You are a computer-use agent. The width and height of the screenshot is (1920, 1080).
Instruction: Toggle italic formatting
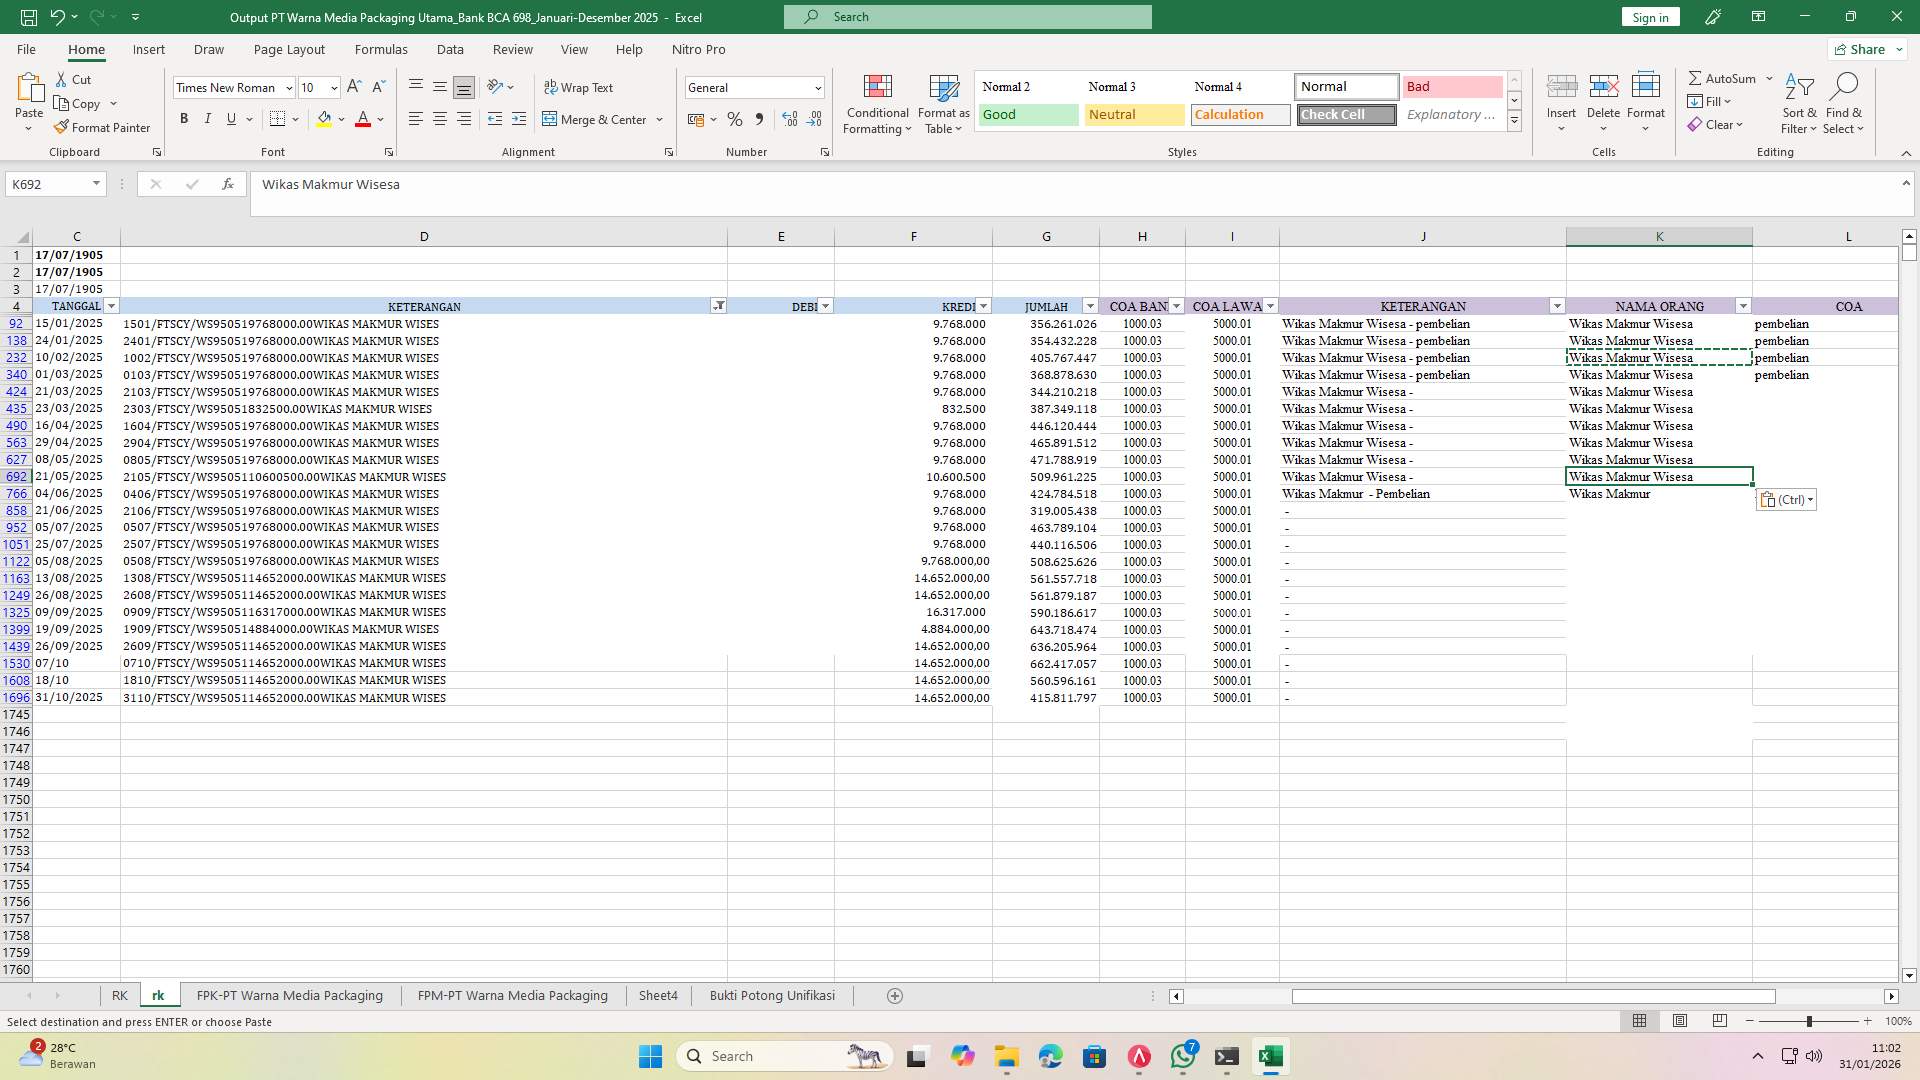pyautogui.click(x=208, y=118)
